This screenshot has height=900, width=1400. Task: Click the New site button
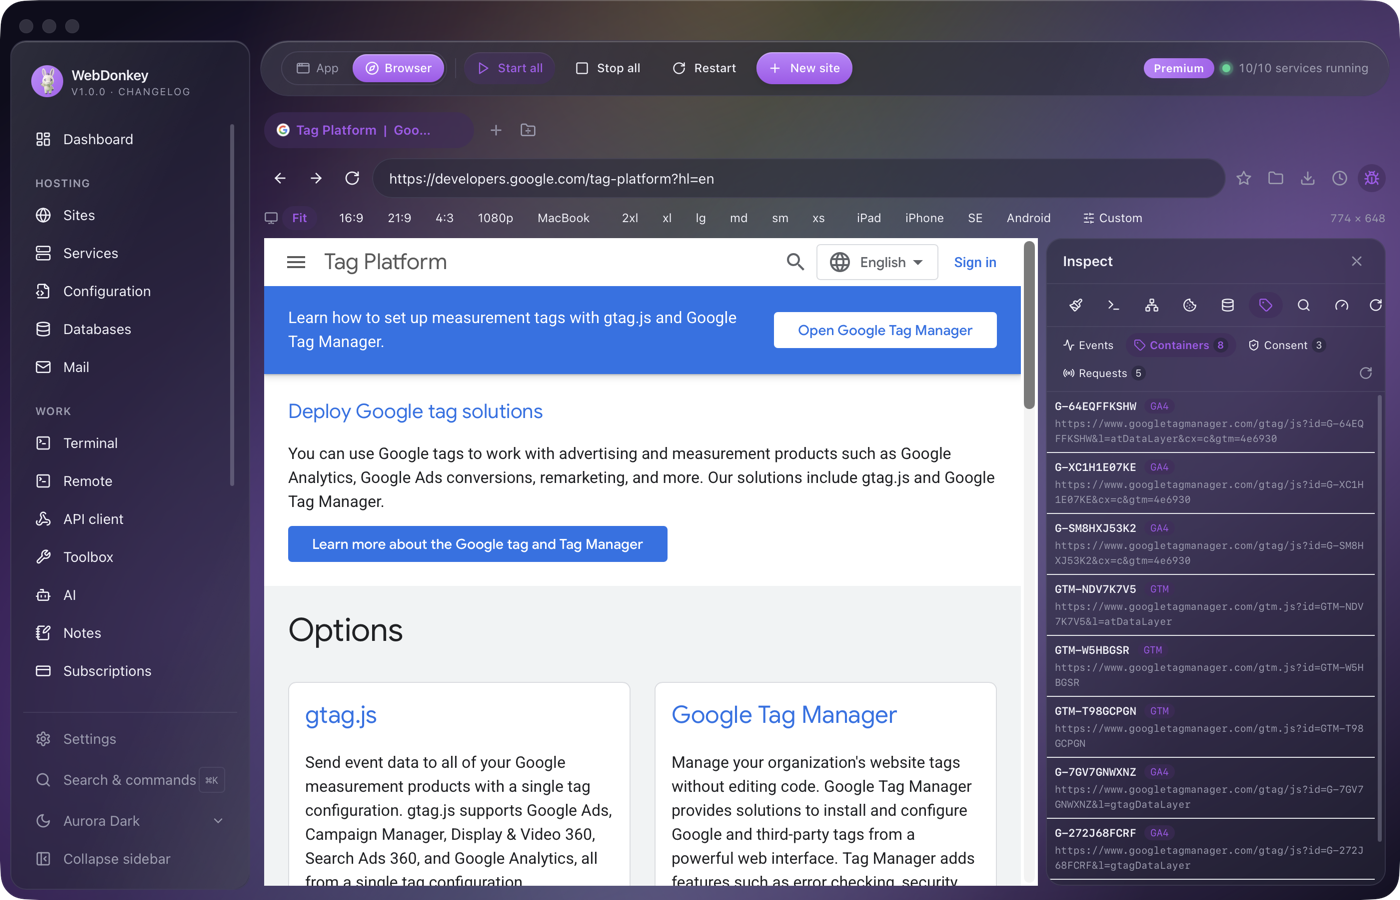tap(805, 68)
